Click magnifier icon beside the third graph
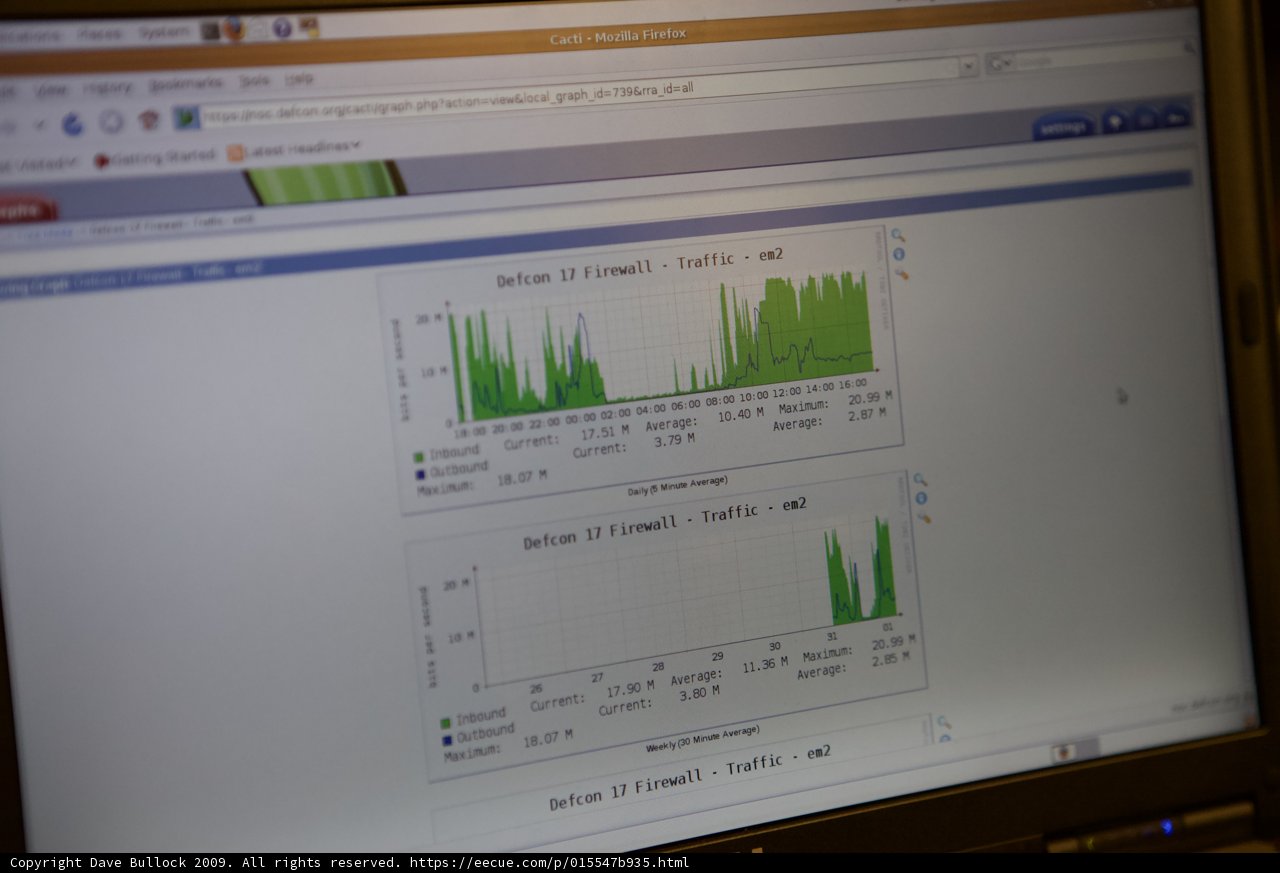 (x=943, y=722)
